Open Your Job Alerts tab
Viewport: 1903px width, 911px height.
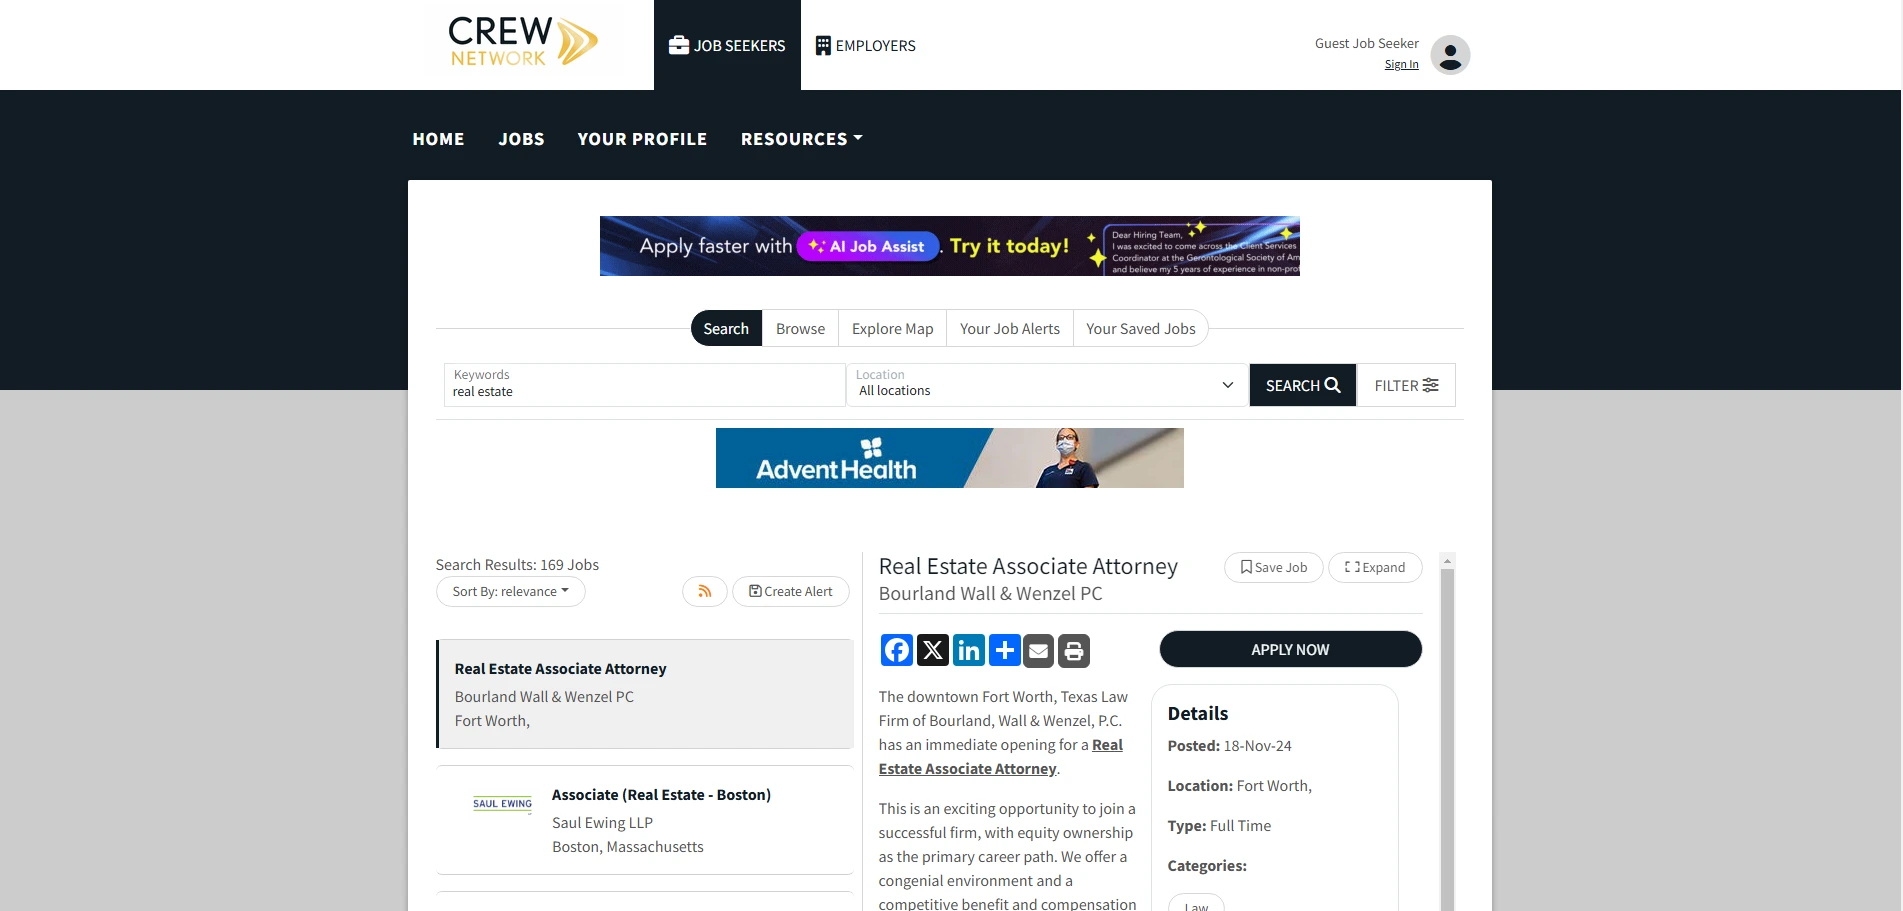tap(1009, 328)
